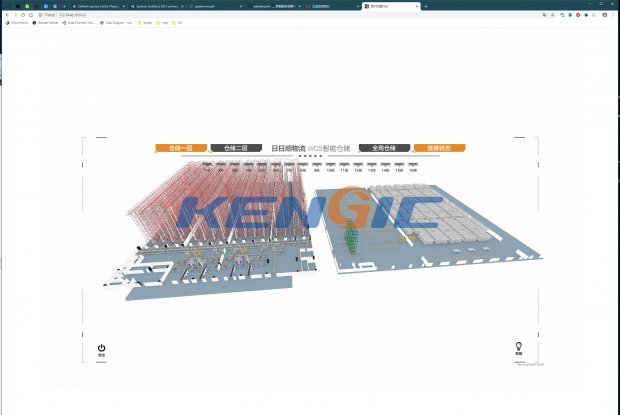Click the green stacker crane in warehouse

click(351, 240)
